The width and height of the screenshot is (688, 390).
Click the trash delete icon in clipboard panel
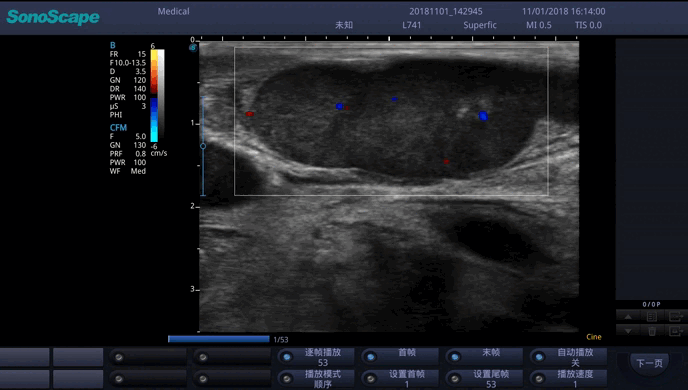(x=652, y=331)
